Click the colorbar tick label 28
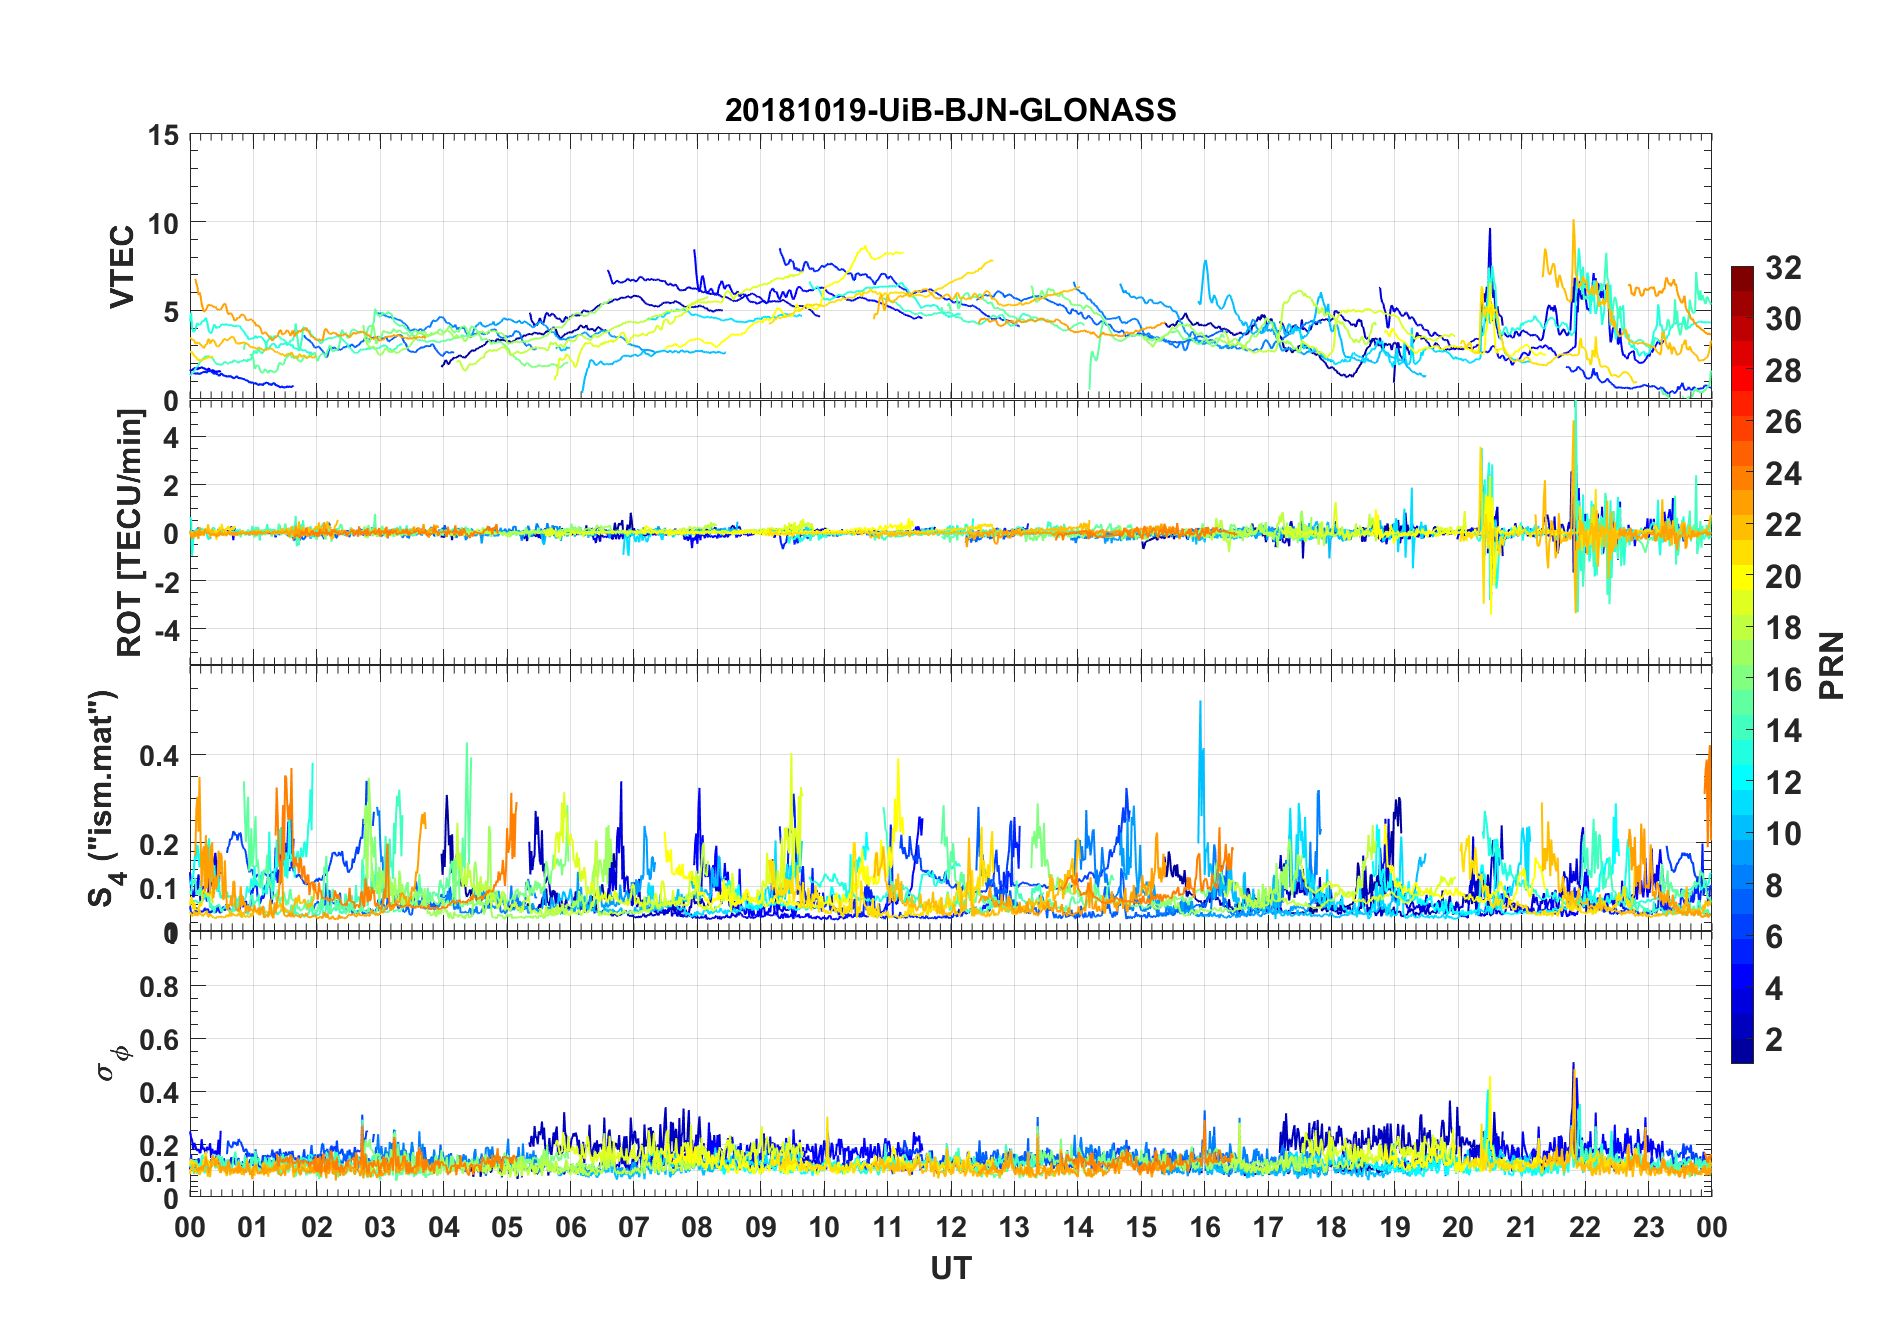Image resolution: width=1902 pixels, height=1330 pixels. [1783, 370]
